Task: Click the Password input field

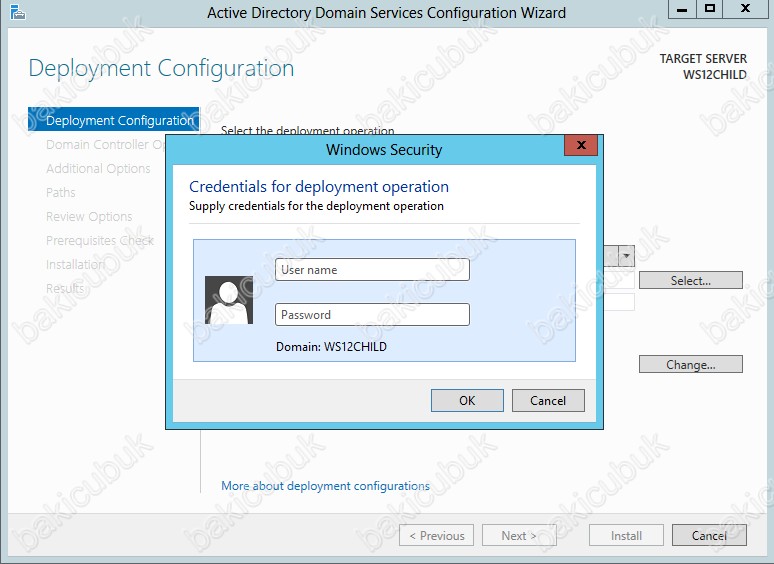Action: pos(372,314)
